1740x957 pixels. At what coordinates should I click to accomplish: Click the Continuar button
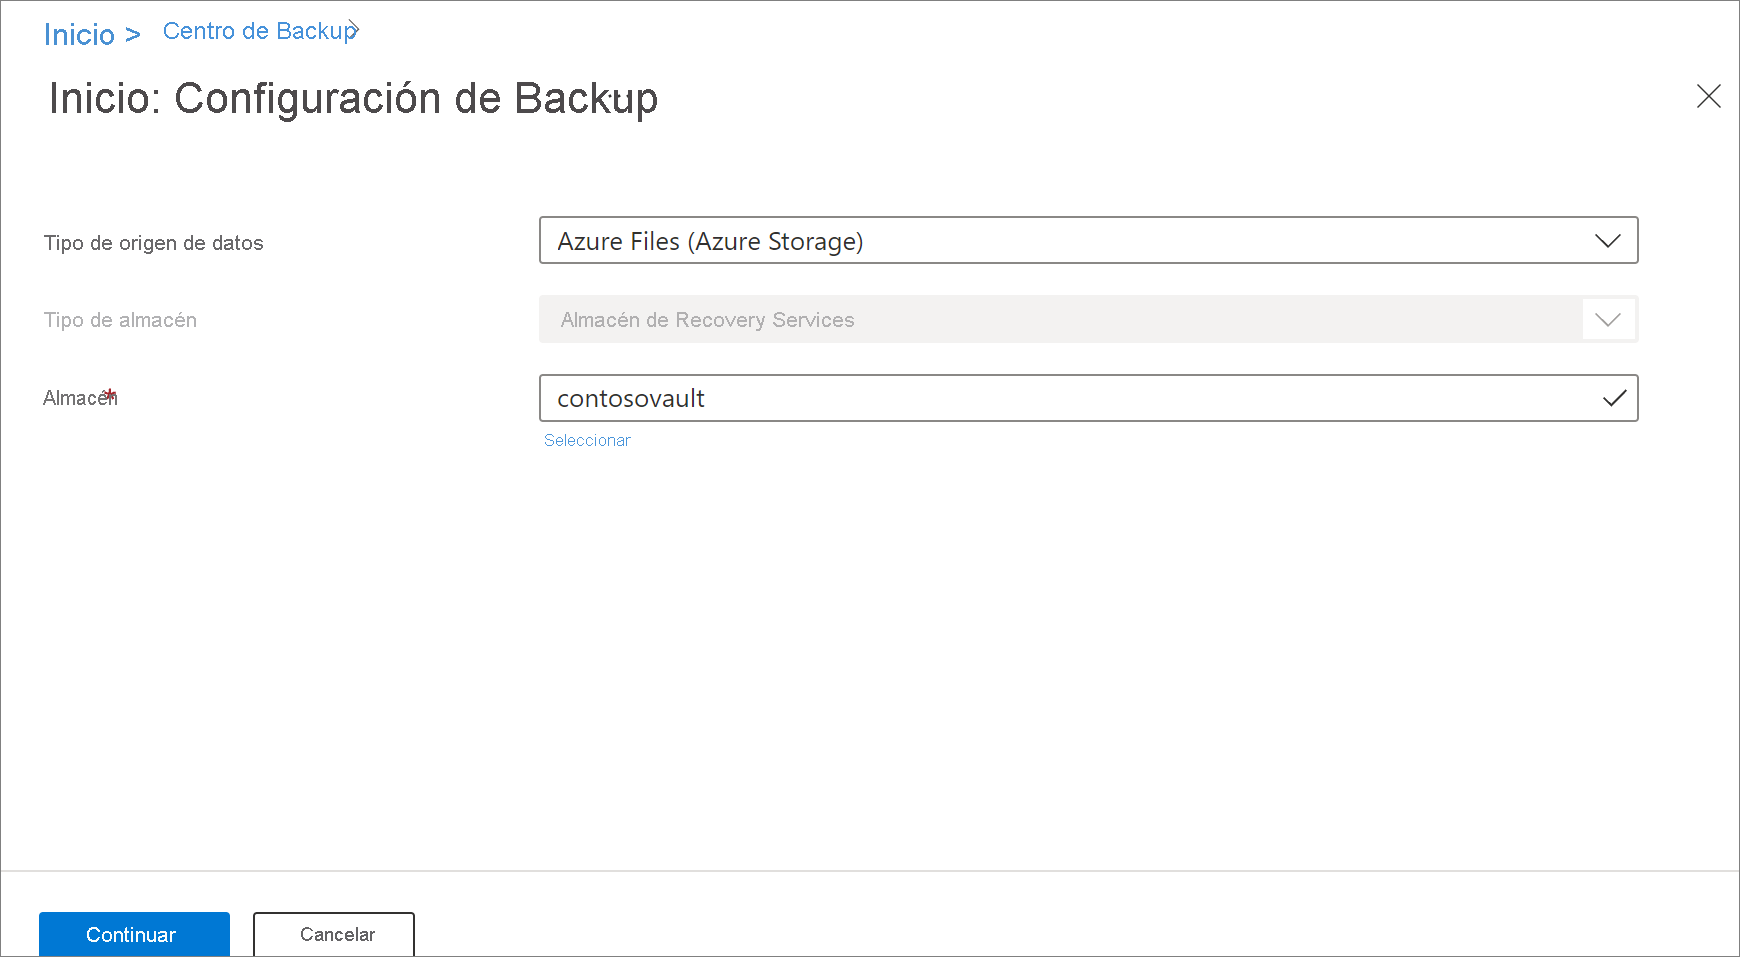pos(134,934)
